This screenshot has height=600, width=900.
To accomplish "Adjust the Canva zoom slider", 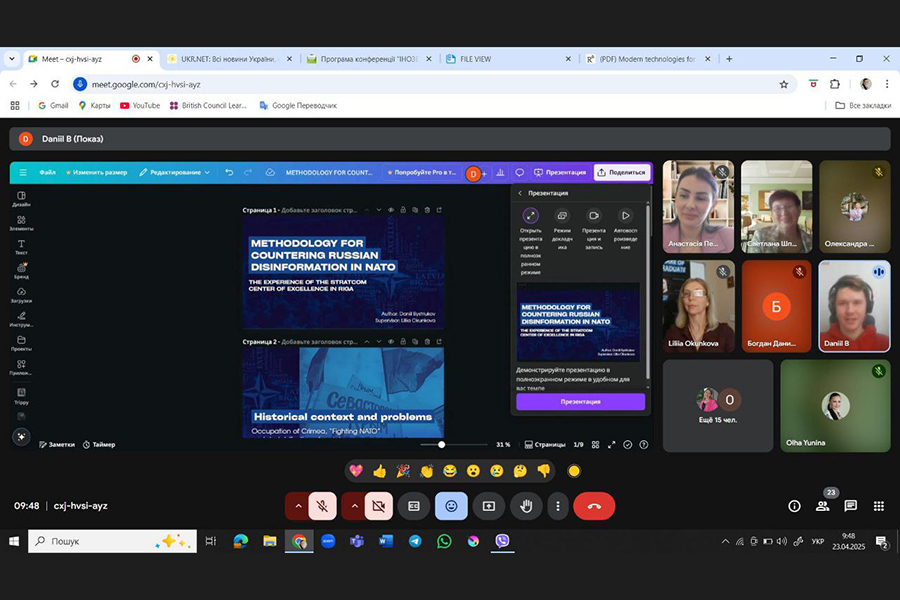I will pos(441,444).
